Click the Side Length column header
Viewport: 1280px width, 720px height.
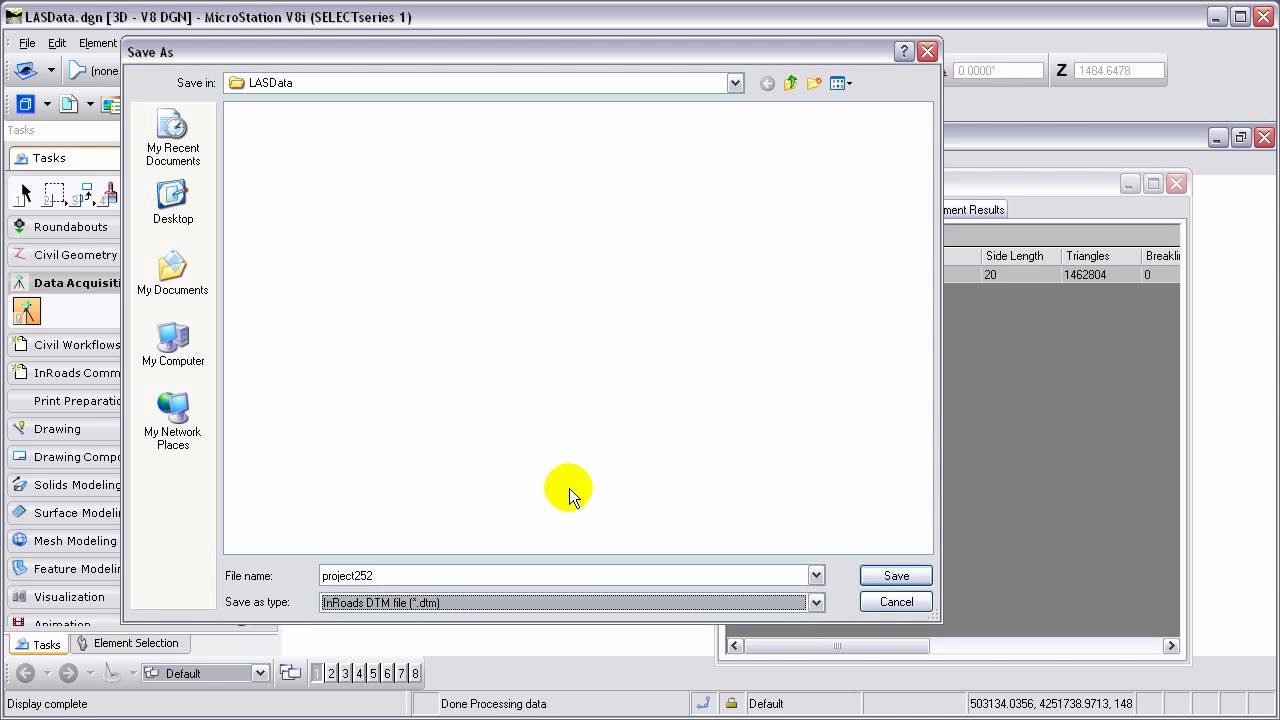coord(1021,256)
